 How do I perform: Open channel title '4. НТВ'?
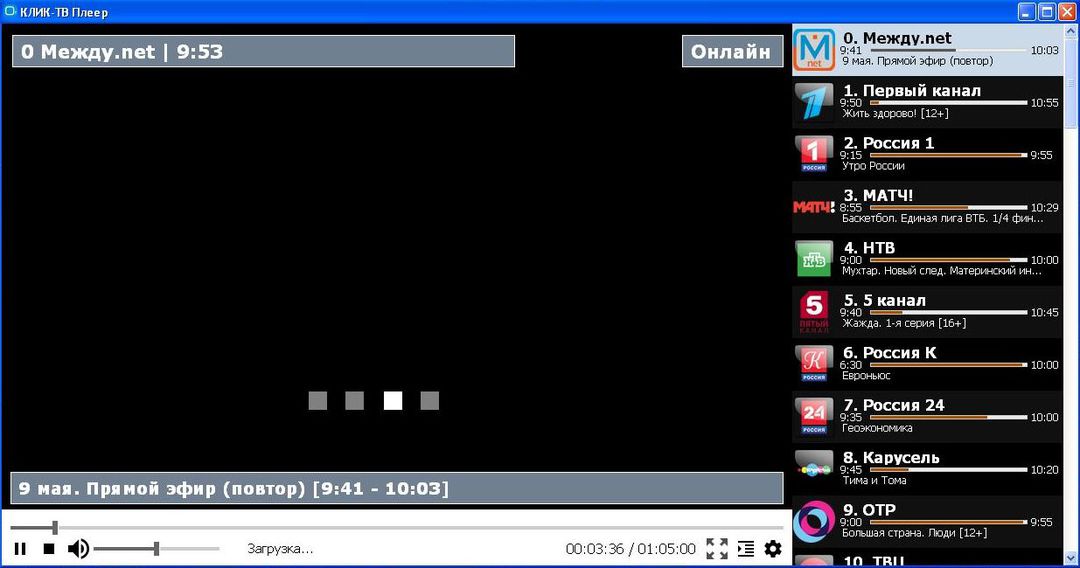click(x=869, y=248)
